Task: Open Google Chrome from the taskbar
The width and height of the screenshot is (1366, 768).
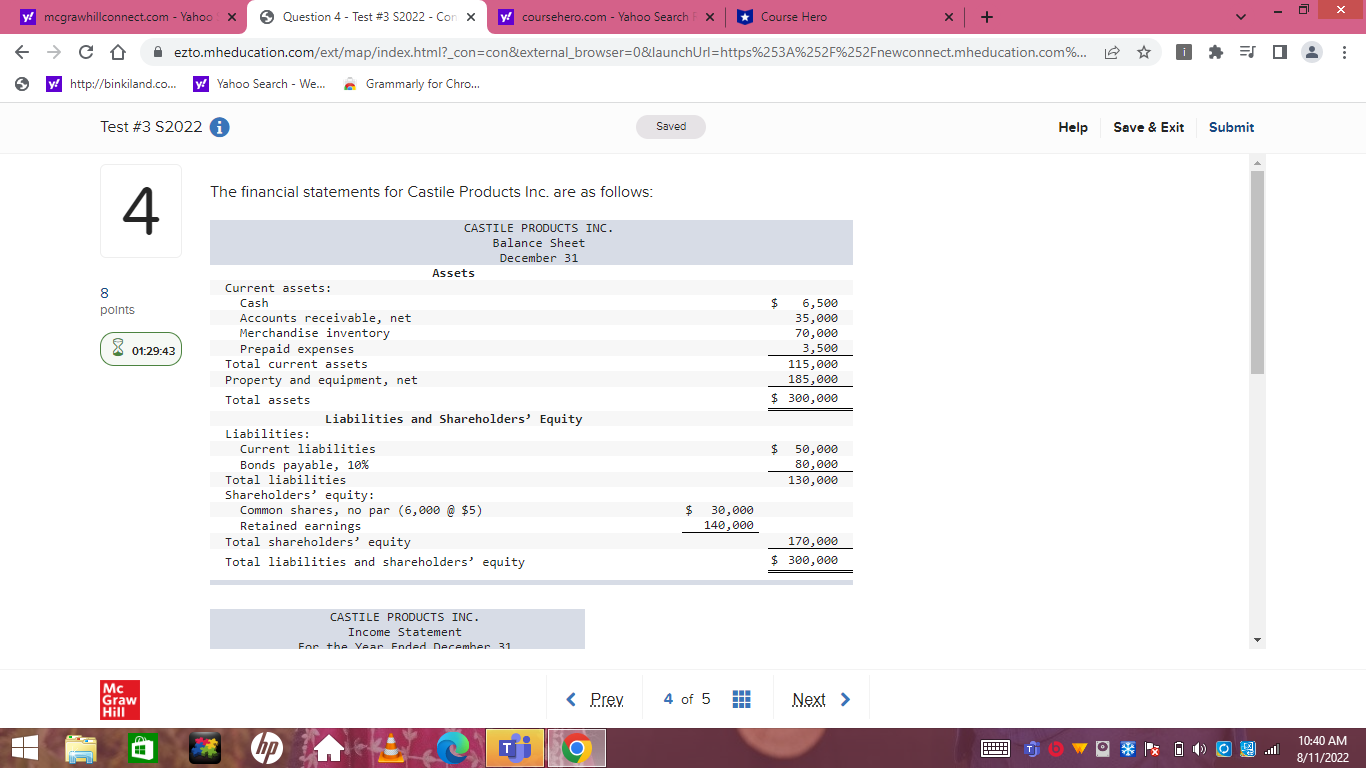Action: coord(576,748)
